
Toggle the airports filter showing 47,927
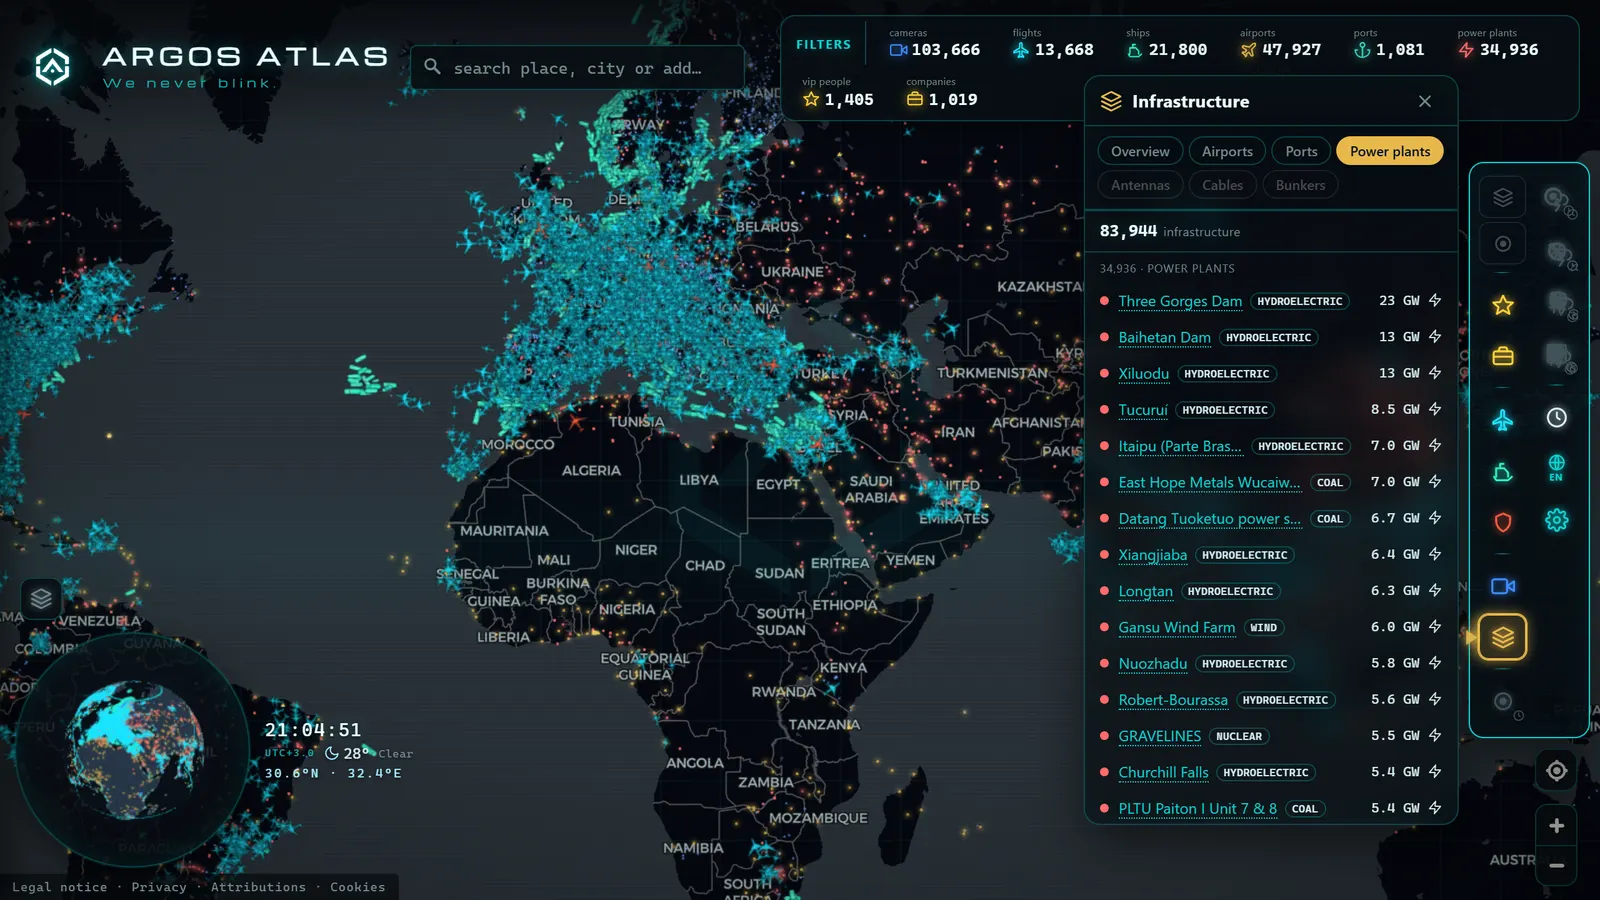[x=1280, y=43]
